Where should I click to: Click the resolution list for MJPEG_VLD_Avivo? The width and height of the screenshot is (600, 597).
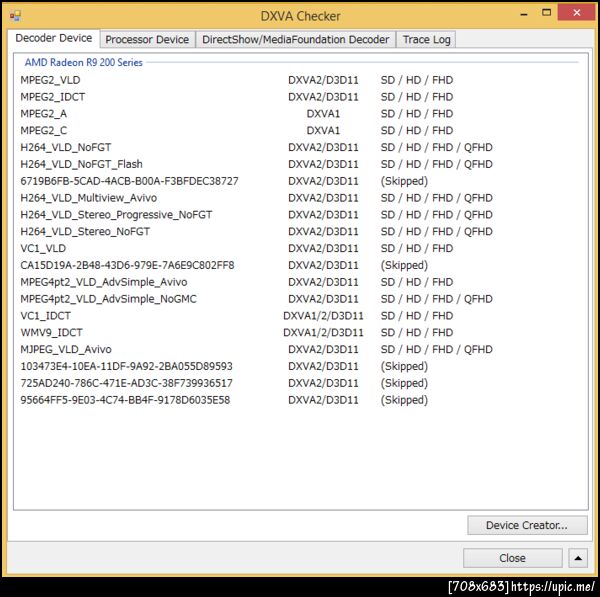(437, 349)
